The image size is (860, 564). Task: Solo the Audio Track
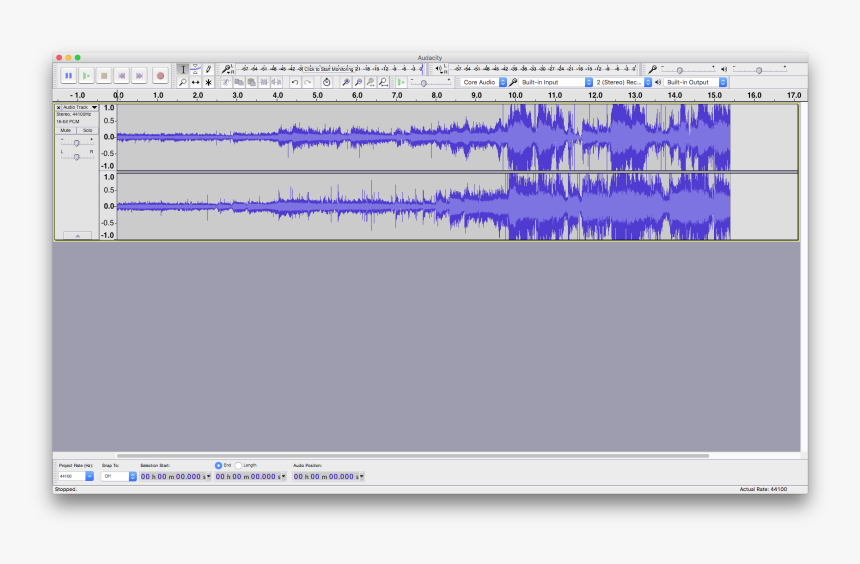coord(87,131)
